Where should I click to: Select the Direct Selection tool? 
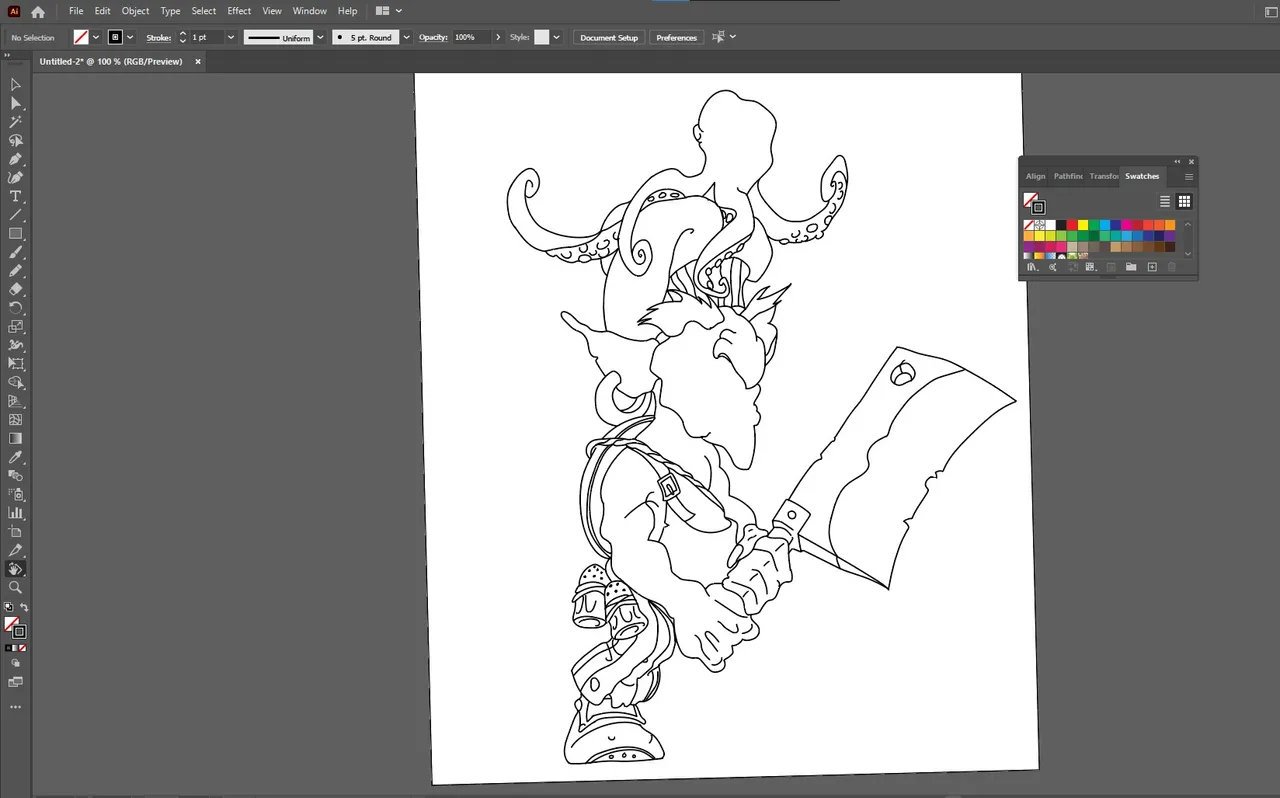pos(15,103)
